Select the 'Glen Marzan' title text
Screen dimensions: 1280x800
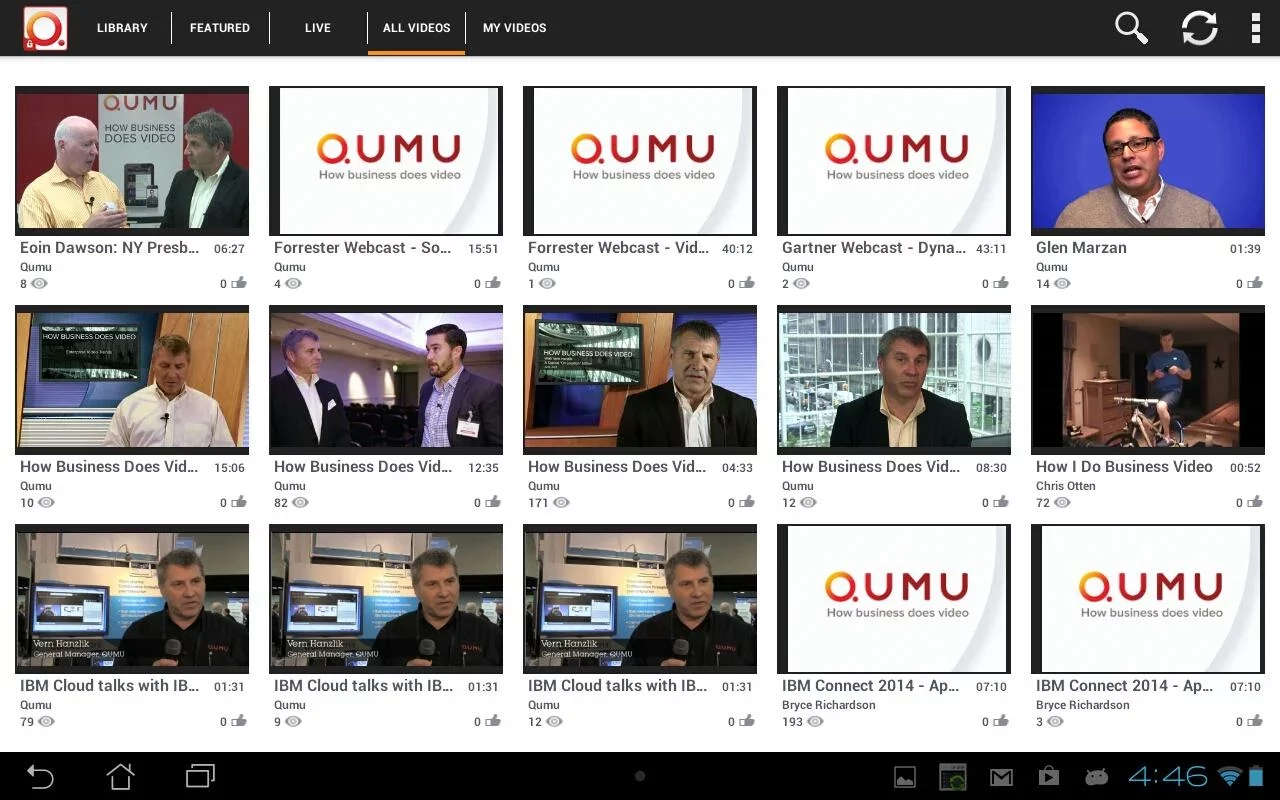(1081, 248)
